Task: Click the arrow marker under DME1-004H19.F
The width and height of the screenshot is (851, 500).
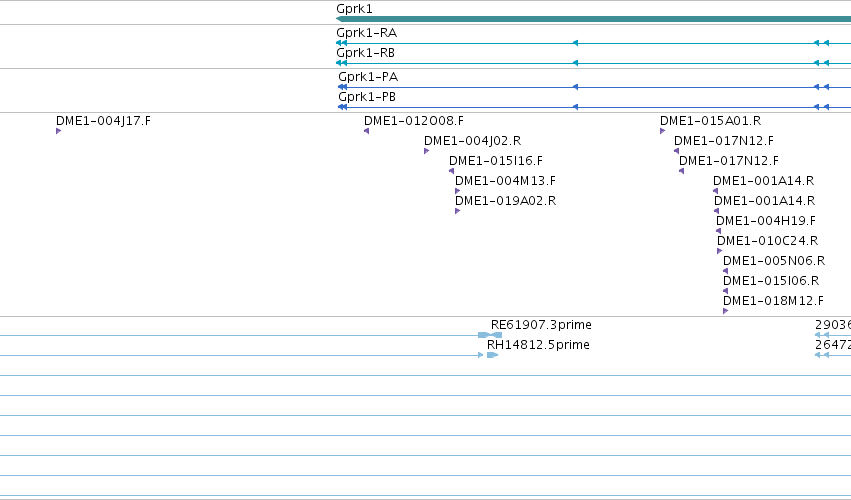Action: 719,231
